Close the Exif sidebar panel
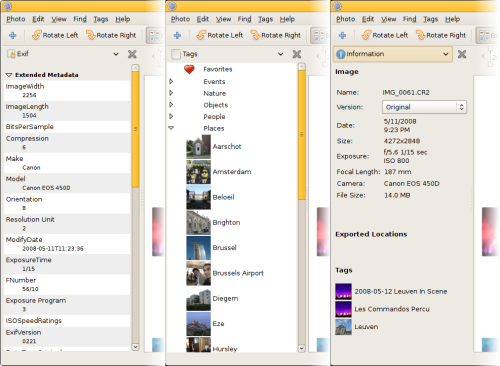 click(132, 54)
